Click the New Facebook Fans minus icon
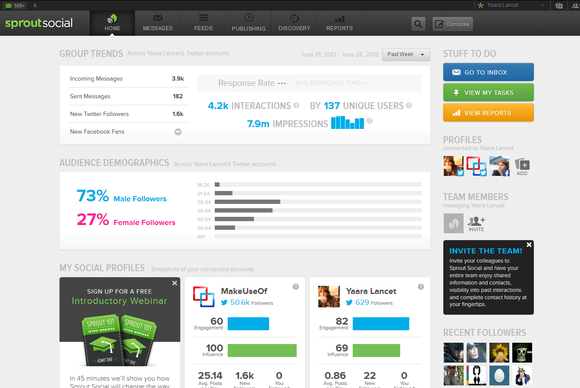The height and width of the screenshot is (388, 580). click(178, 132)
